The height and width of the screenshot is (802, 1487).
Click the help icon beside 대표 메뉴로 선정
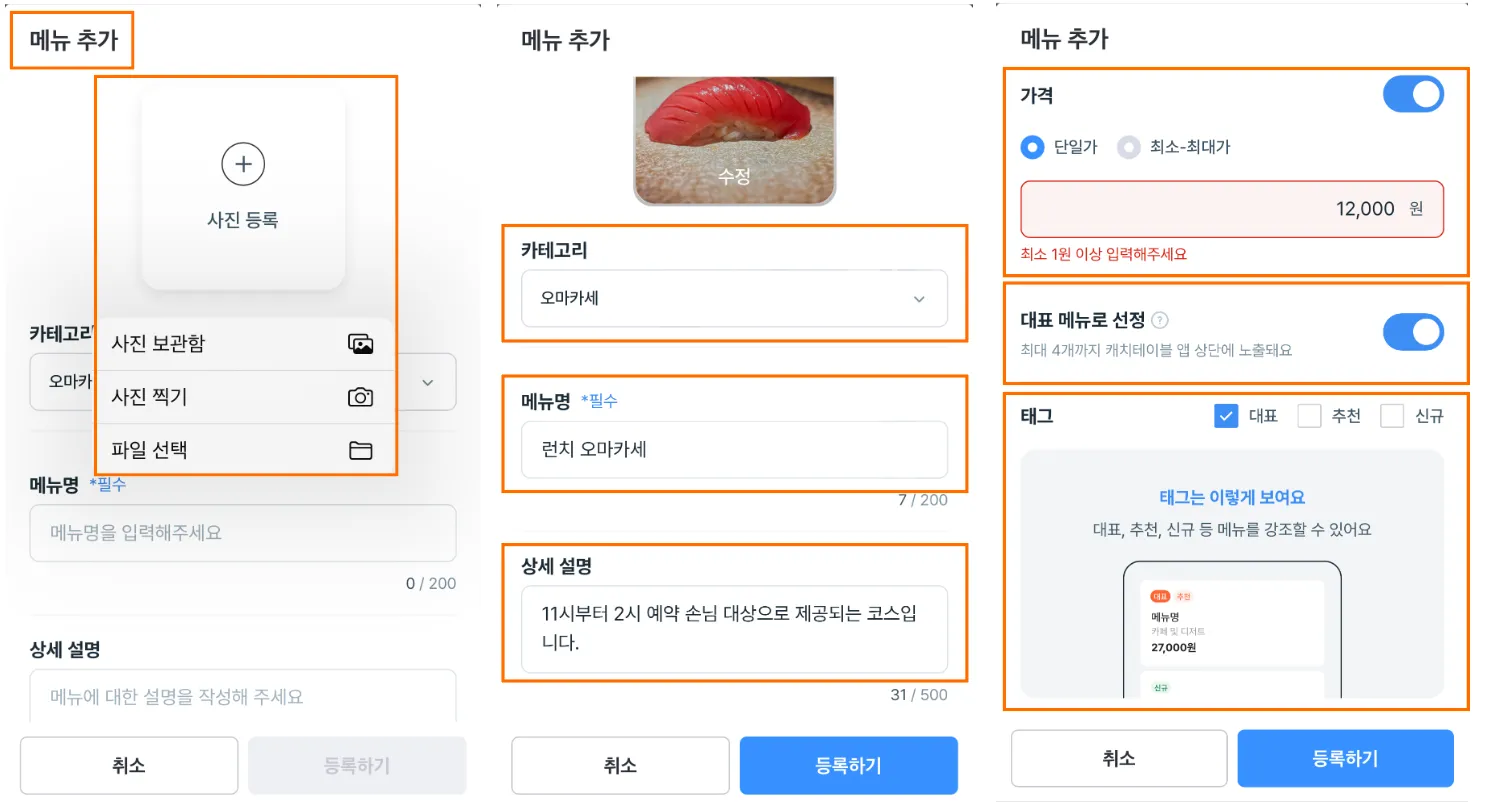[x=1160, y=320]
